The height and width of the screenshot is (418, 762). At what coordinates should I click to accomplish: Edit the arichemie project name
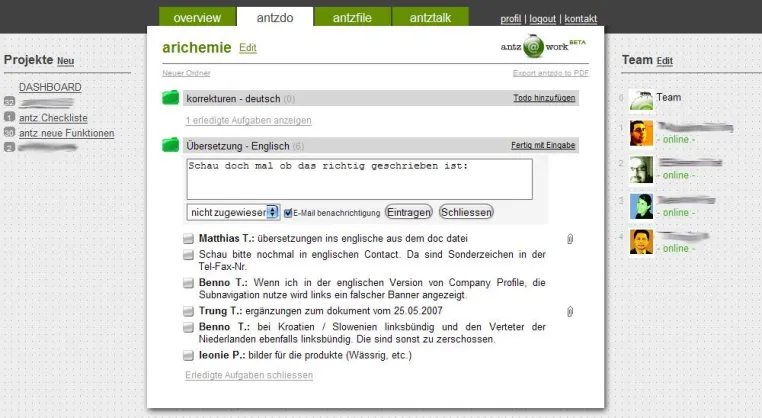(248, 48)
